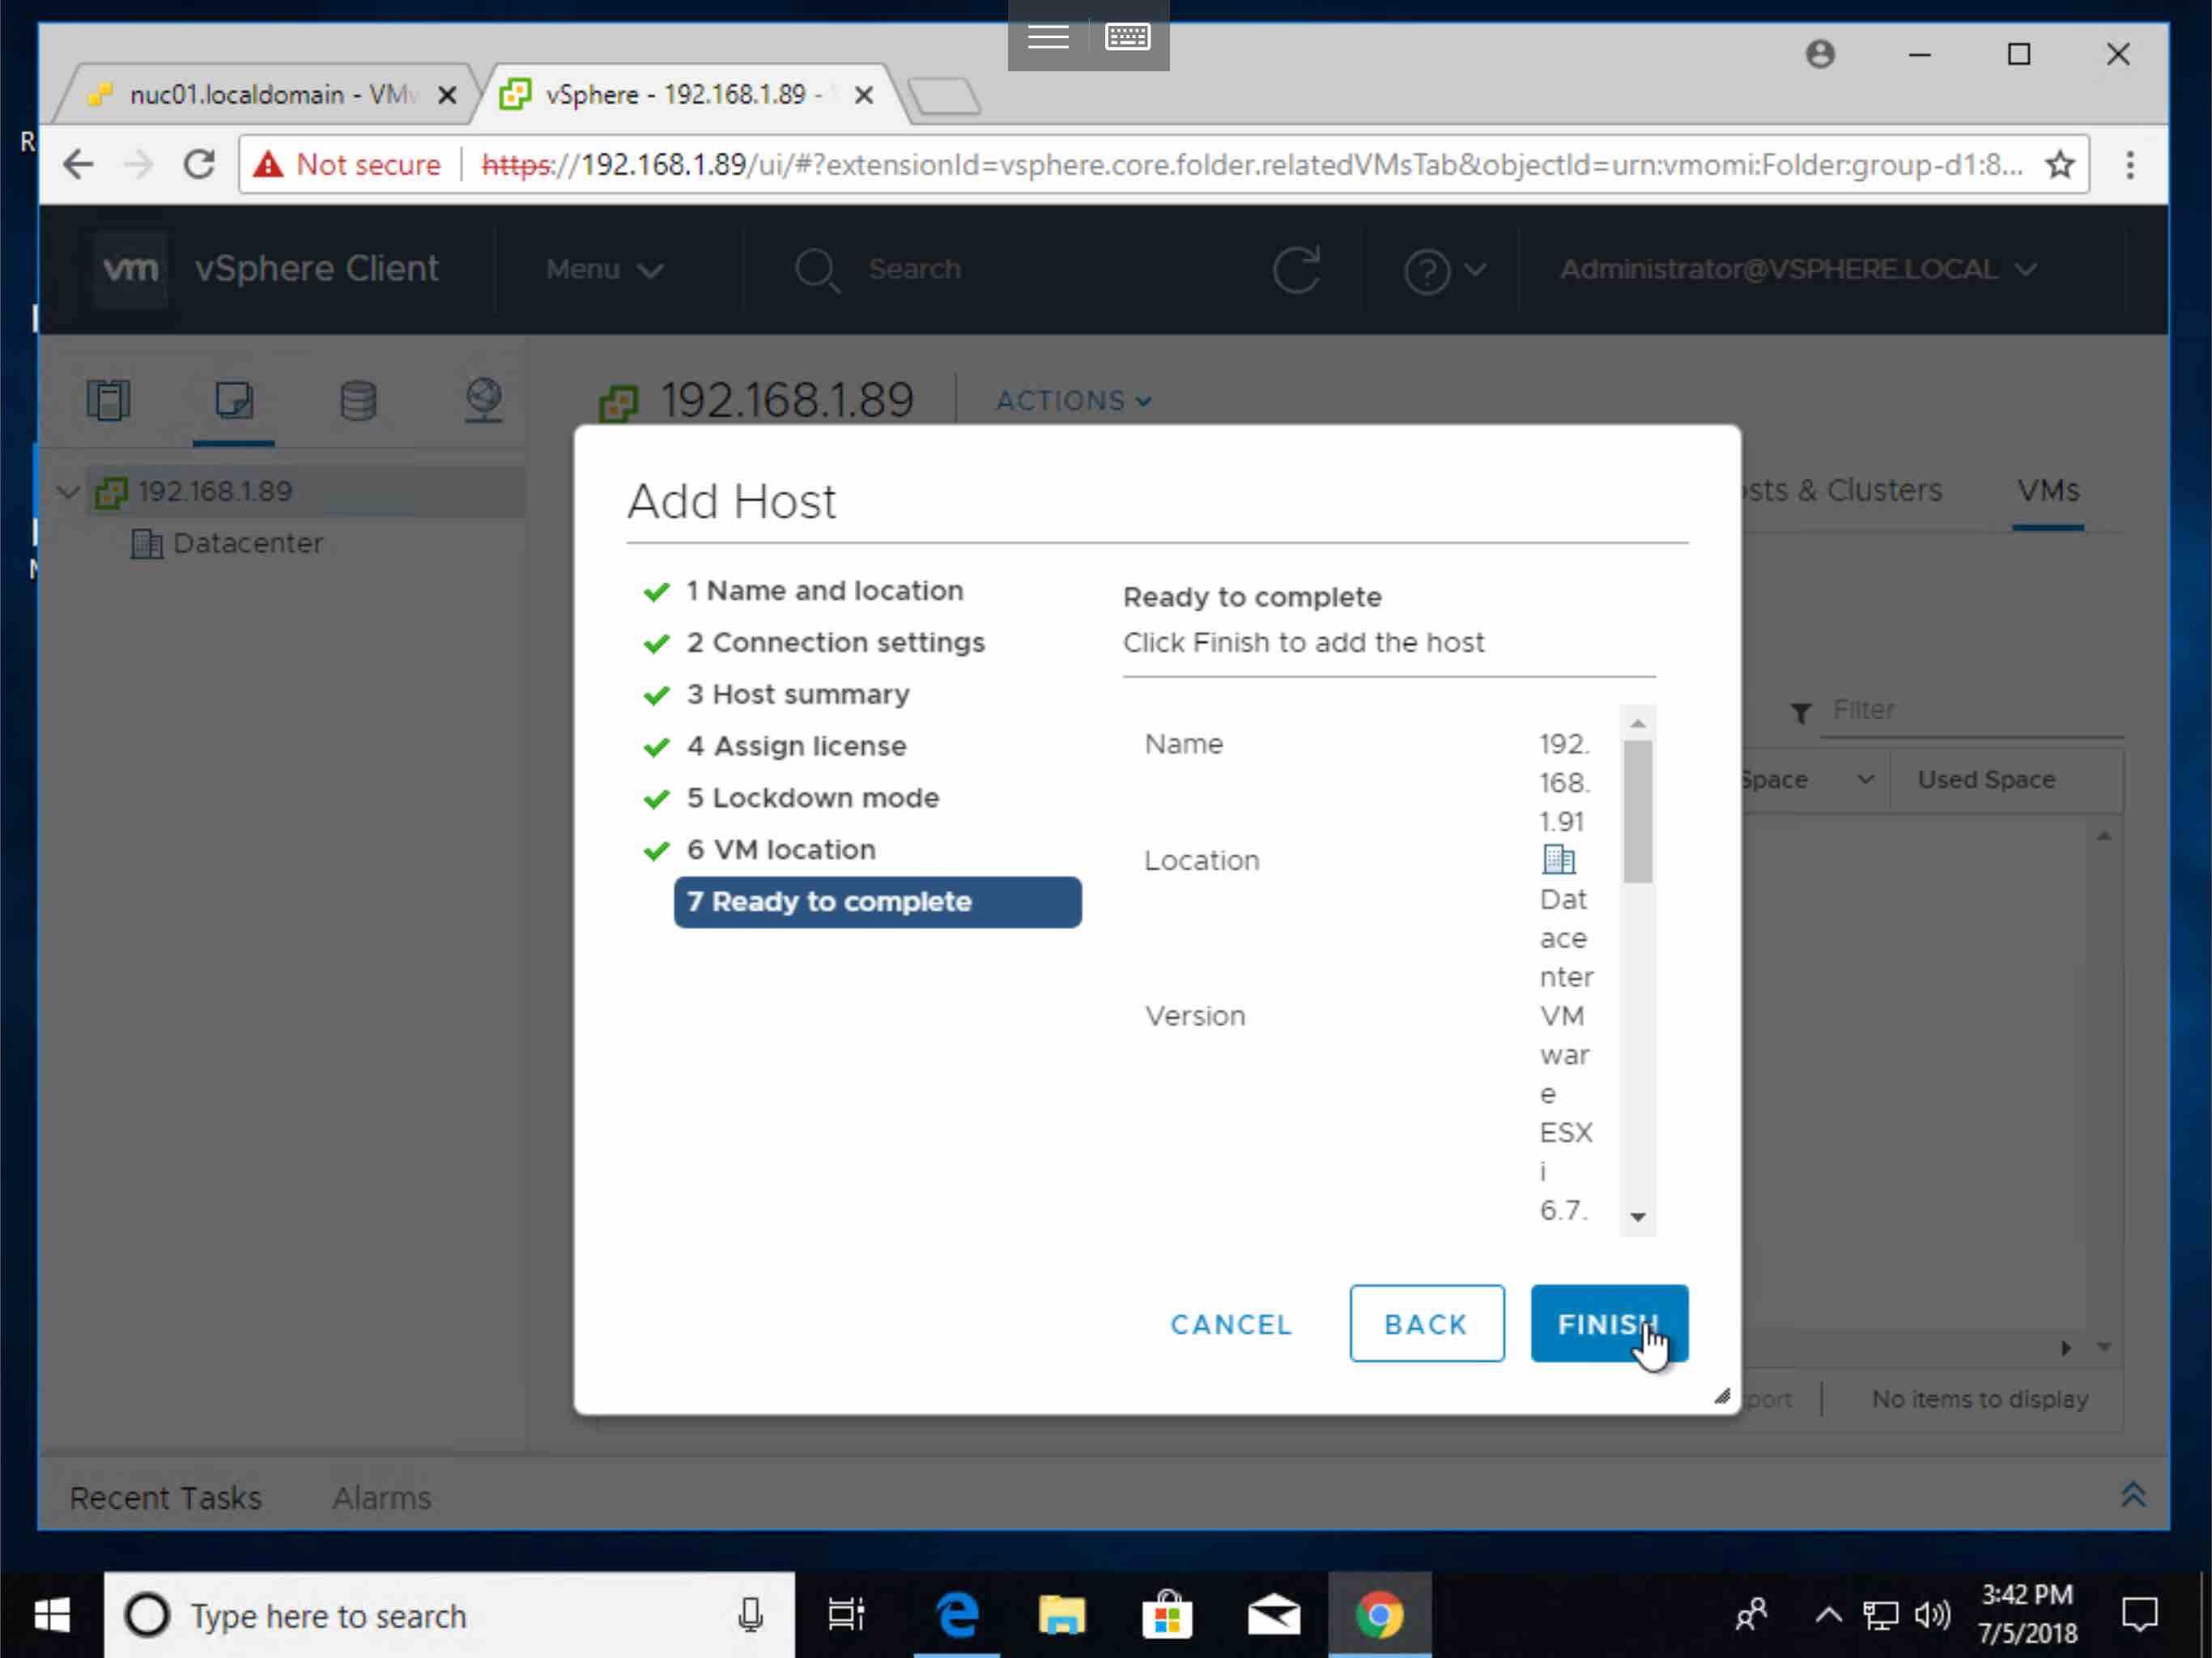
Task: Click Type here to search box
Action: click(449, 1616)
